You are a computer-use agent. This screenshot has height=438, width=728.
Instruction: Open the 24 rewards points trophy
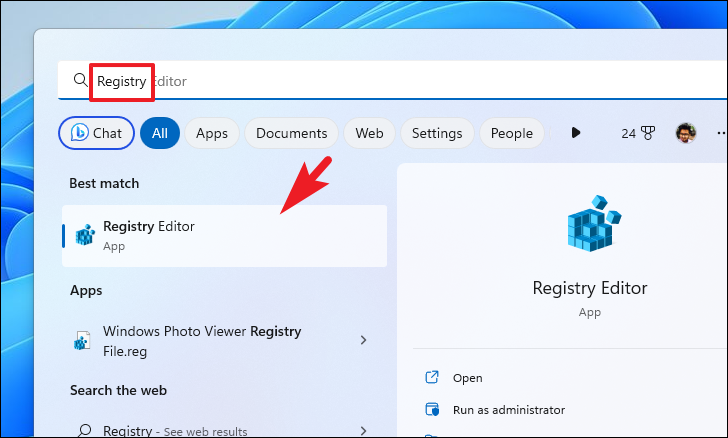point(638,133)
